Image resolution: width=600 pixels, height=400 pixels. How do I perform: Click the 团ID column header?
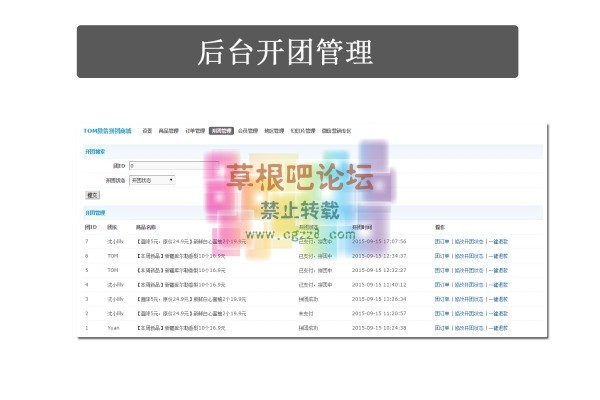tap(91, 227)
